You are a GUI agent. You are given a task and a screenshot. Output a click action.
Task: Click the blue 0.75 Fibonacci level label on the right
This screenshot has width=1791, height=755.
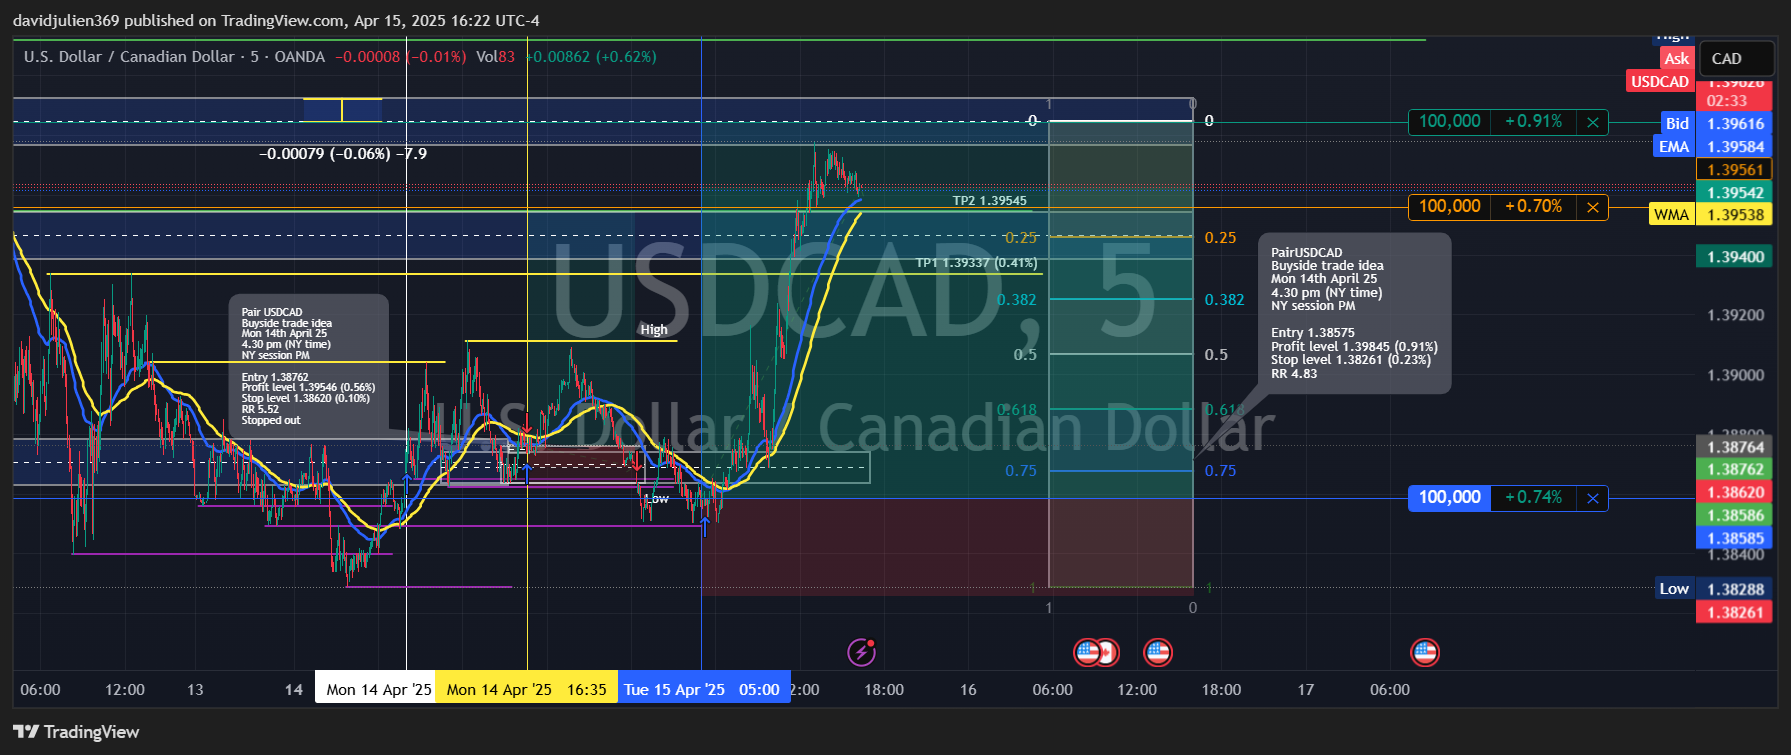tap(1220, 471)
